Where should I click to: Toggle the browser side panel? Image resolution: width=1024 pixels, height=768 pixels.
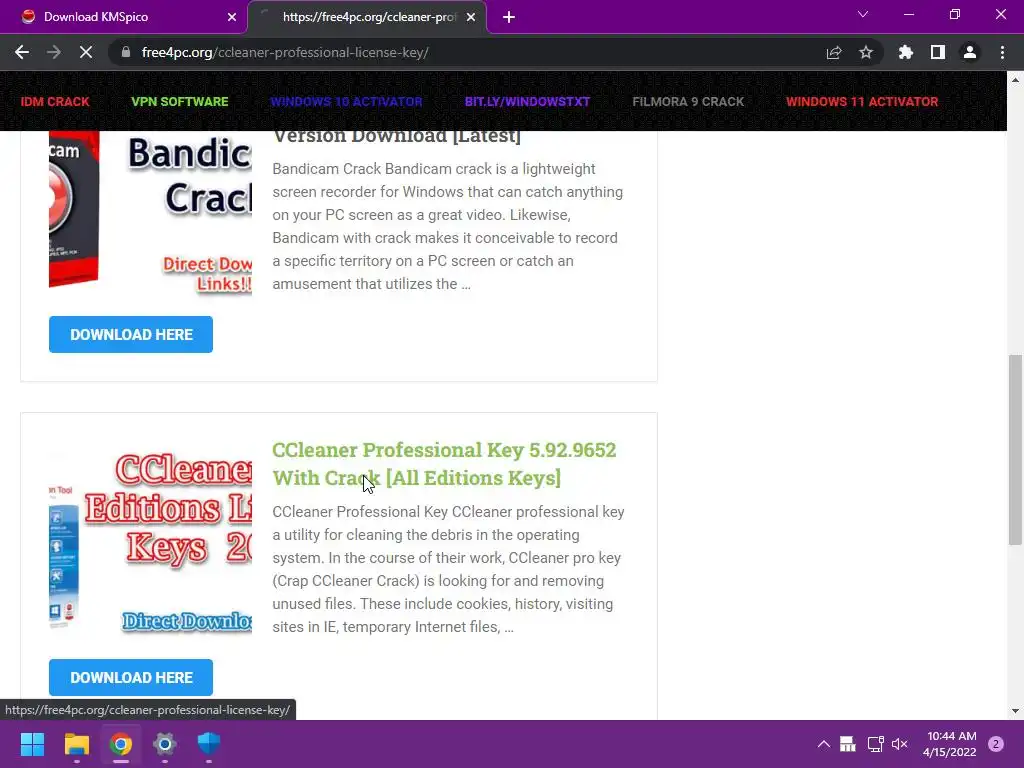click(x=938, y=52)
